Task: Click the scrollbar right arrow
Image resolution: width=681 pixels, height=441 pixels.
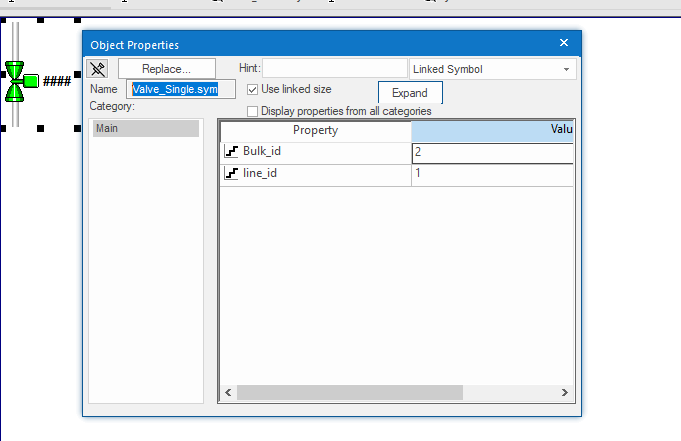Action: click(x=565, y=393)
